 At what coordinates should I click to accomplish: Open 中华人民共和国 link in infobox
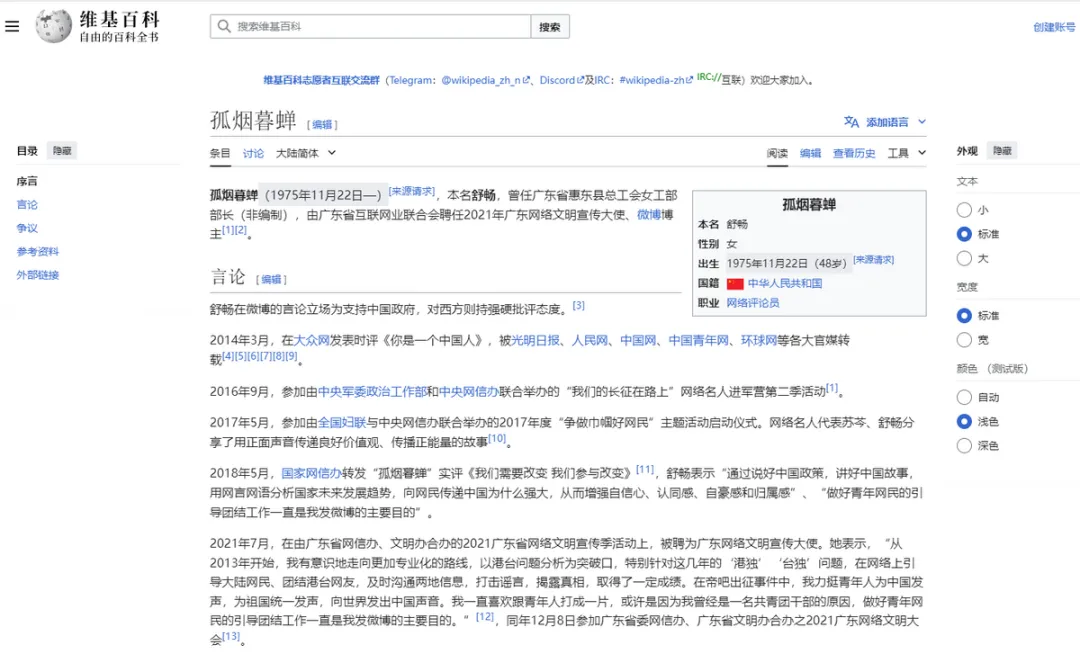[785, 283]
